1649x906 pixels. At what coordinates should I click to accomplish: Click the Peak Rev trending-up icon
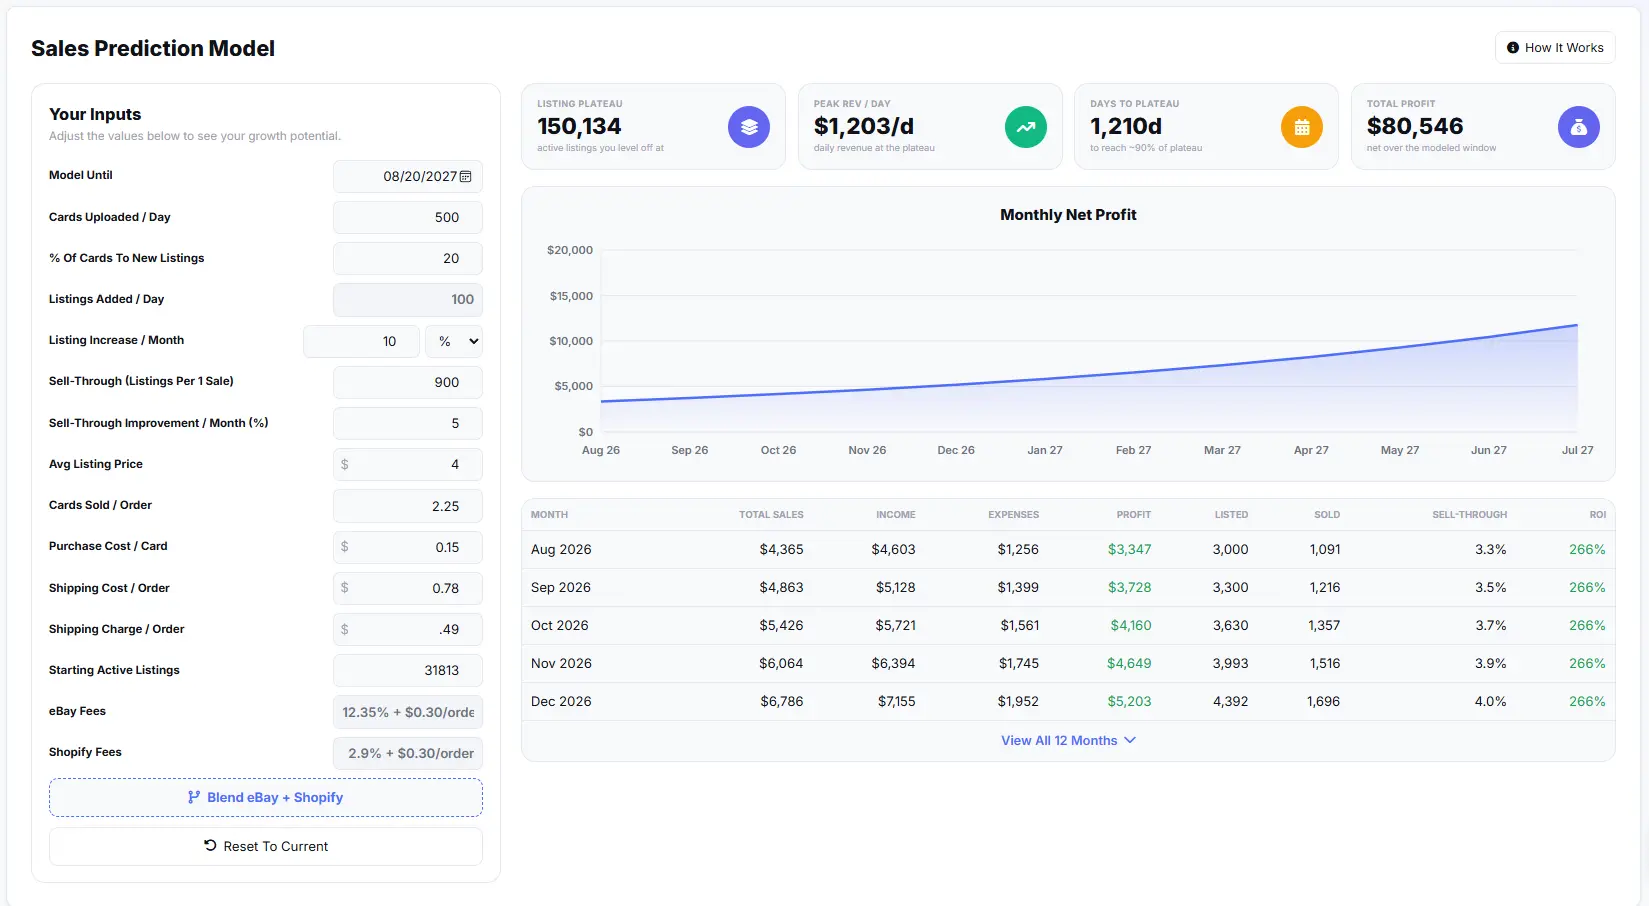tap(1026, 127)
